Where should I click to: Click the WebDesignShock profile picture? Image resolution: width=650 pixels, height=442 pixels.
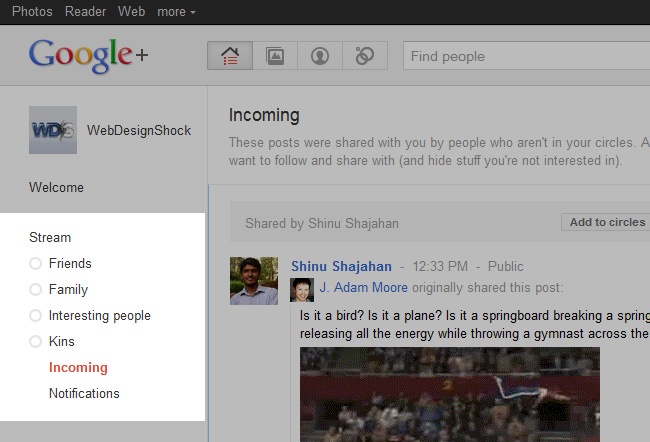(x=53, y=130)
